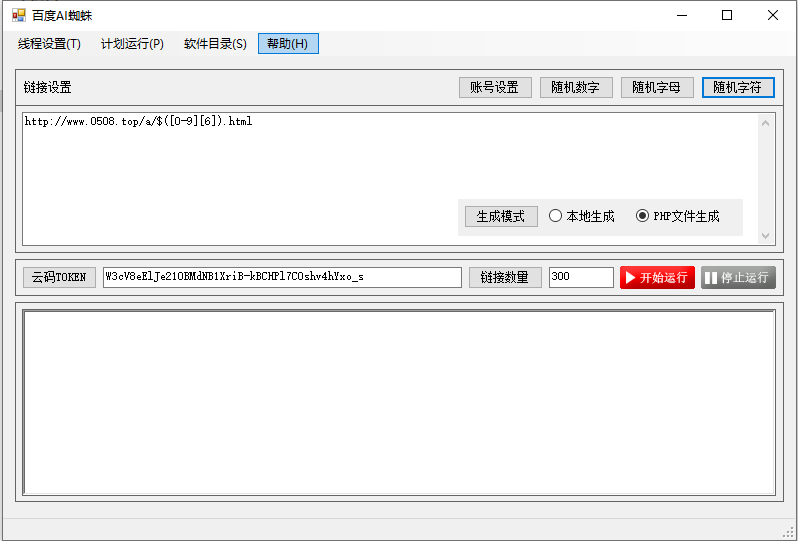798x541 pixels.
Task: Click into the token text field
Action: 282,277
